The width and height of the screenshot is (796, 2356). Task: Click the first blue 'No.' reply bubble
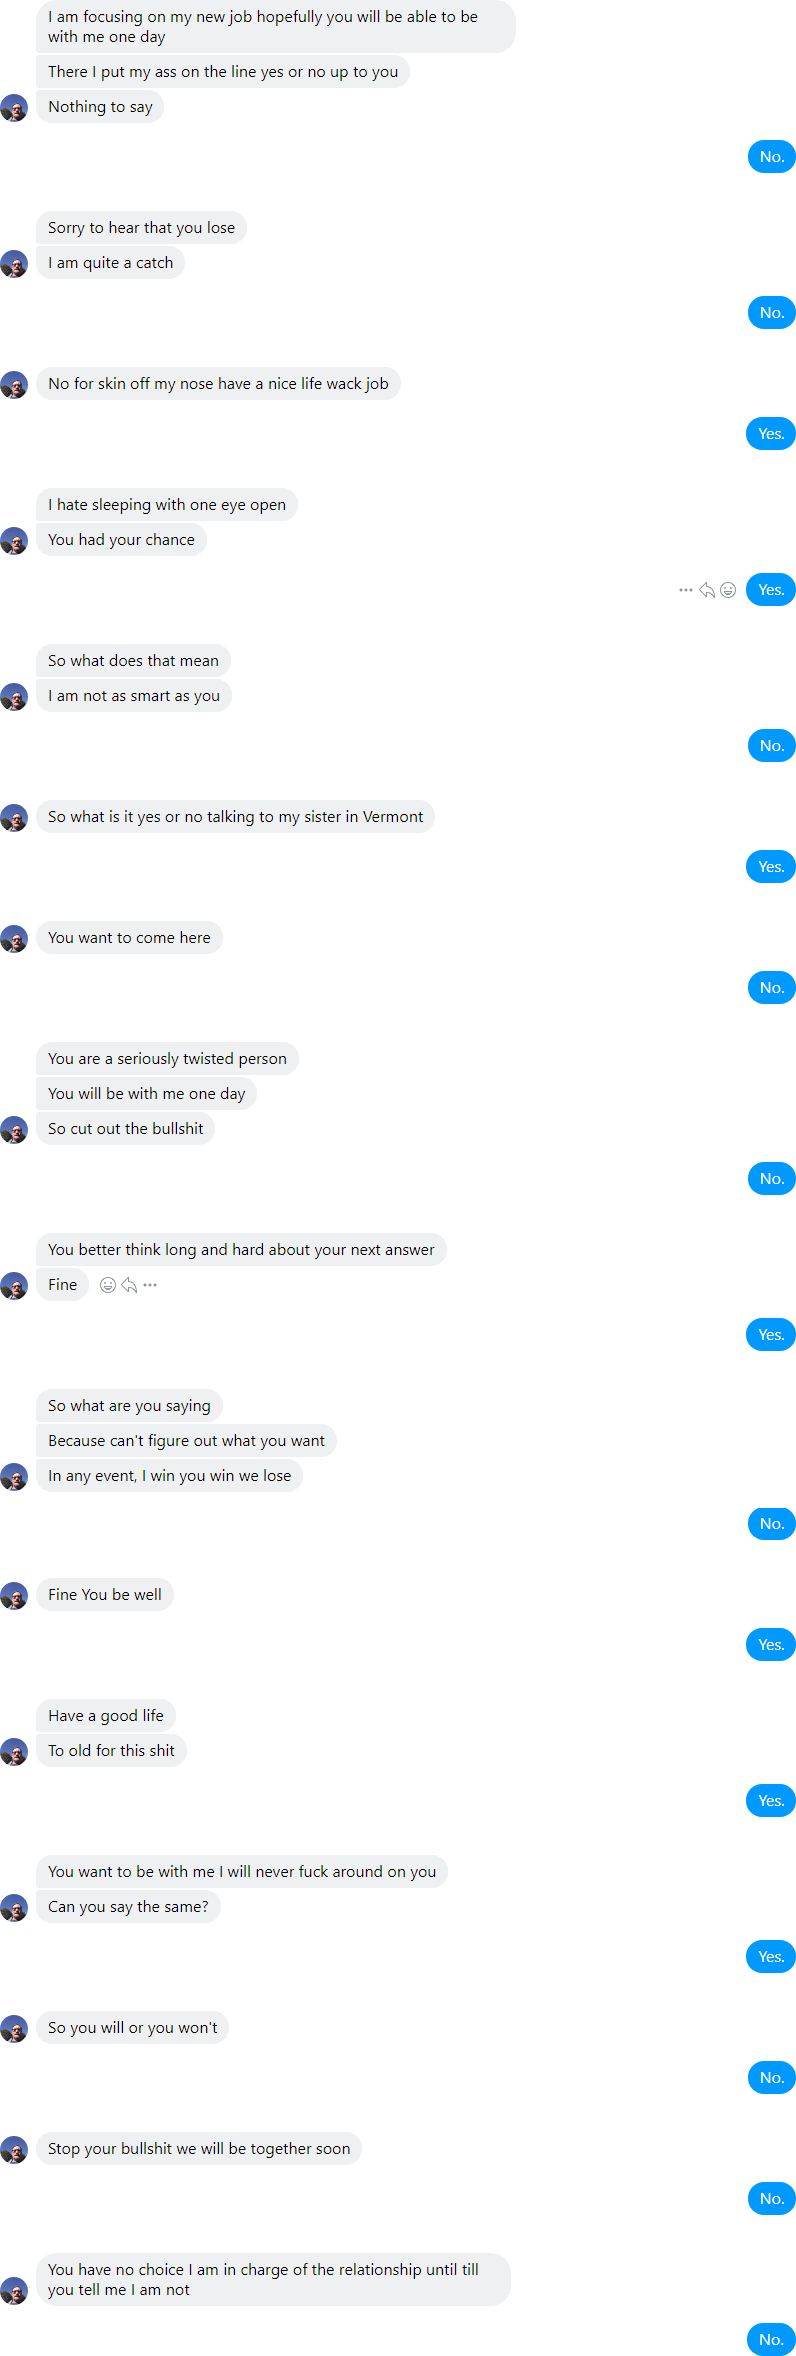tap(772, 157)
